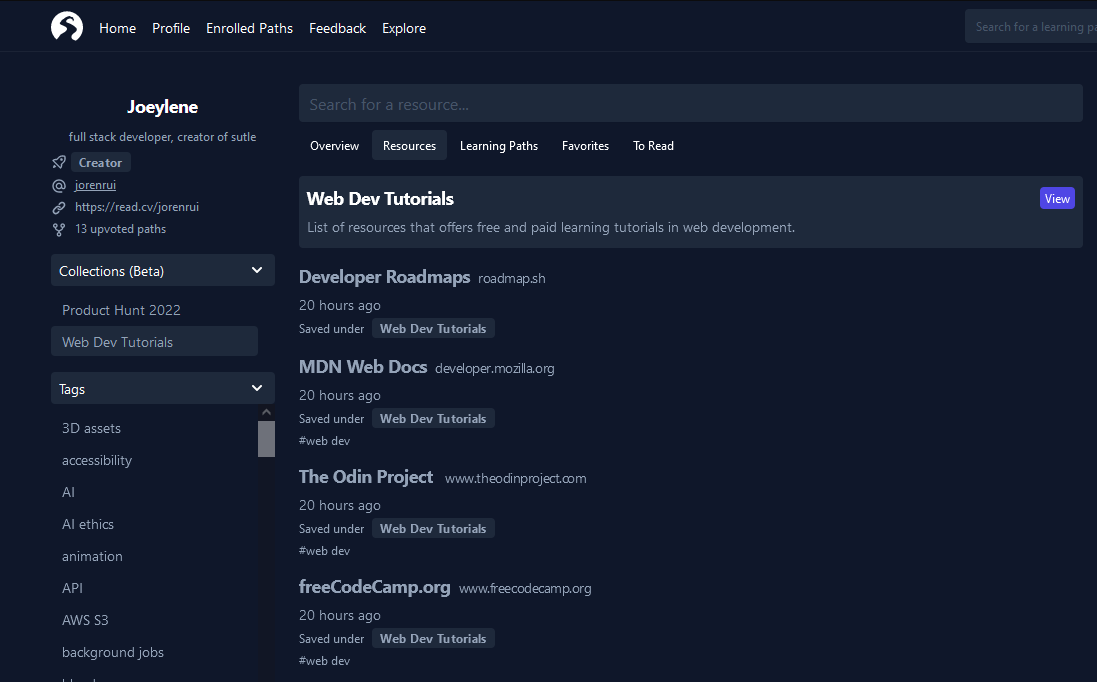1097x682 pixels.
Task: Open the freeCodeCamp.org resource
Action: pyautogui.click(x=374, y=587)
